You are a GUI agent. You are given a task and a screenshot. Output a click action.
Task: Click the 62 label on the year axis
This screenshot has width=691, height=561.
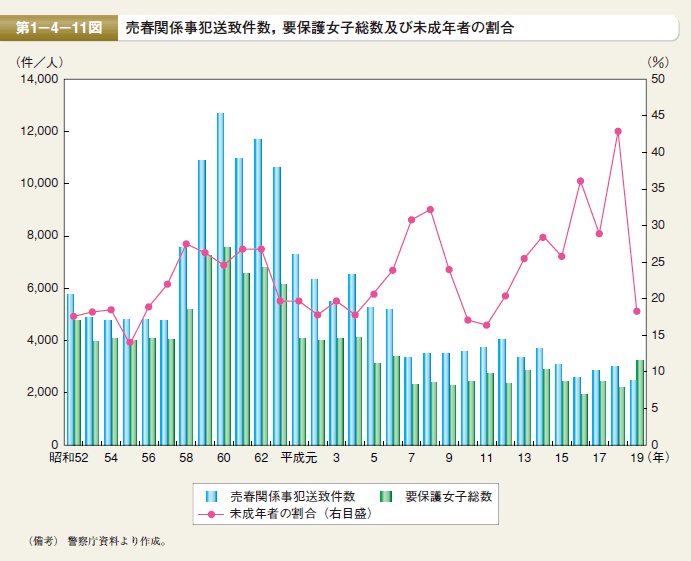coord(261,458)
